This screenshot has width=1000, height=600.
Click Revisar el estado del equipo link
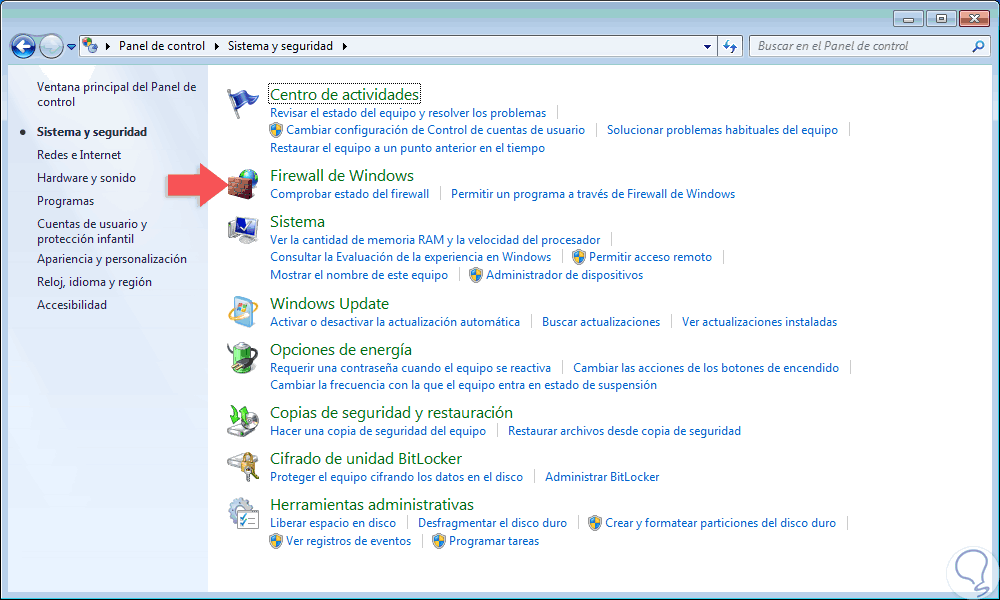pyautogui.click(x=408, y=113)
